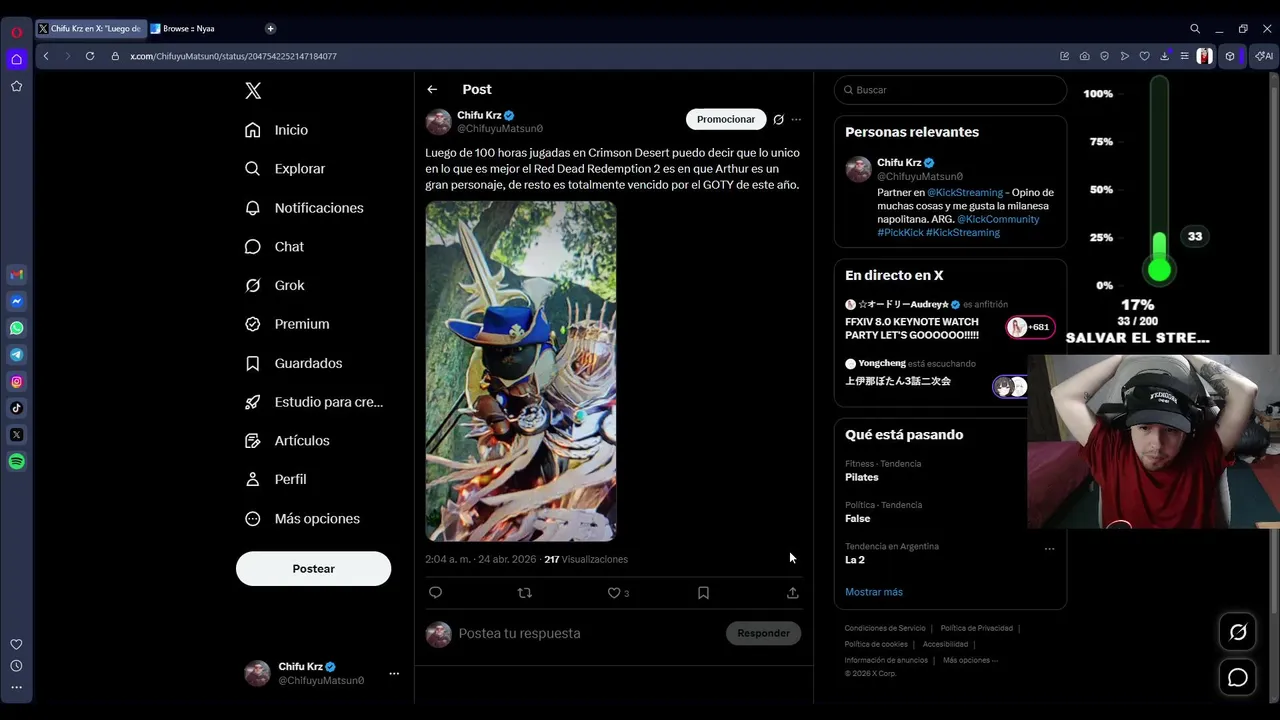Repost the tweet with retweet icon
1280x720 pixels.
524,593
